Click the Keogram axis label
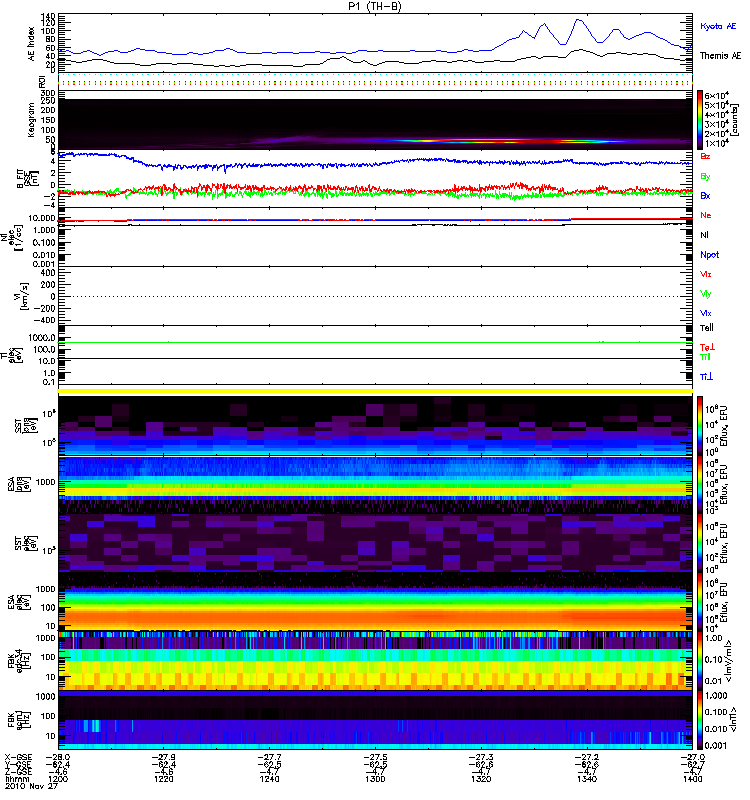The image size is (750, 800). click(31, 120)
